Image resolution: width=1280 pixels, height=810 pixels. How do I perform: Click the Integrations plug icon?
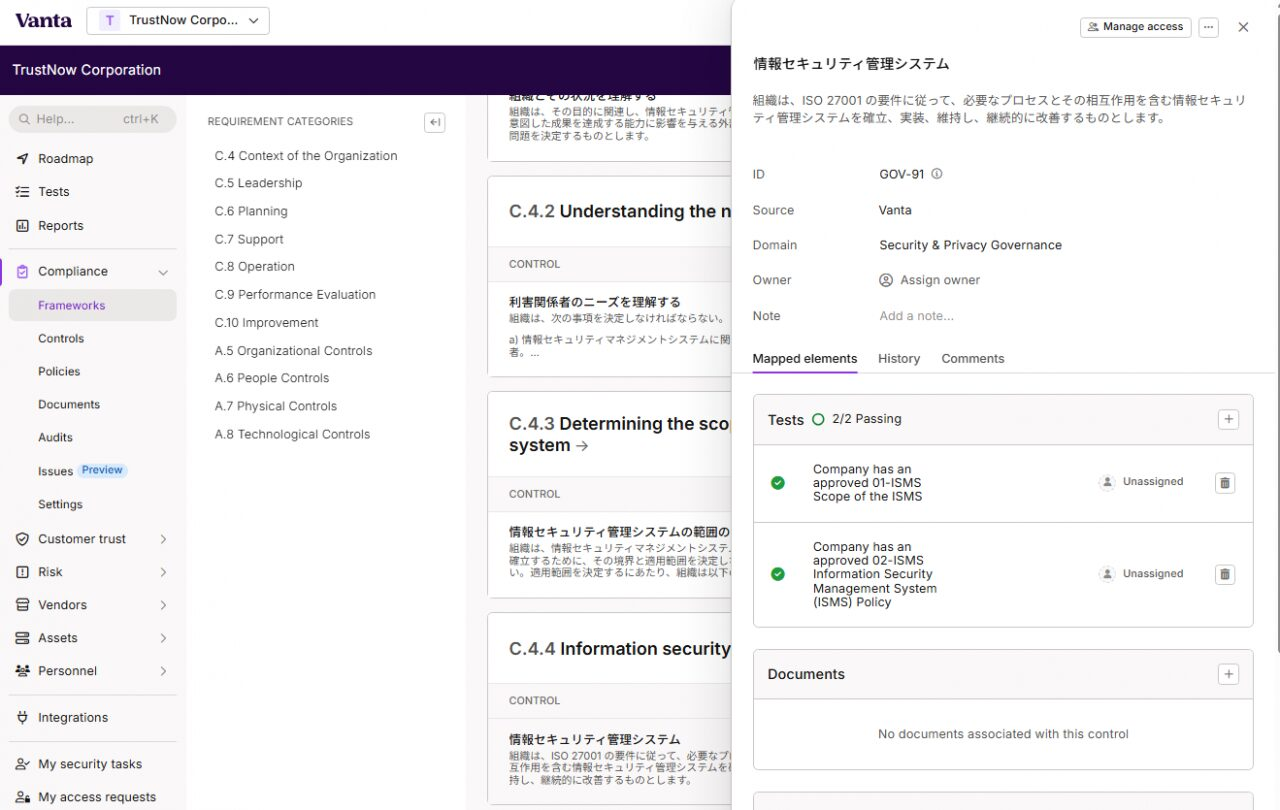click(x=23, y=718)
